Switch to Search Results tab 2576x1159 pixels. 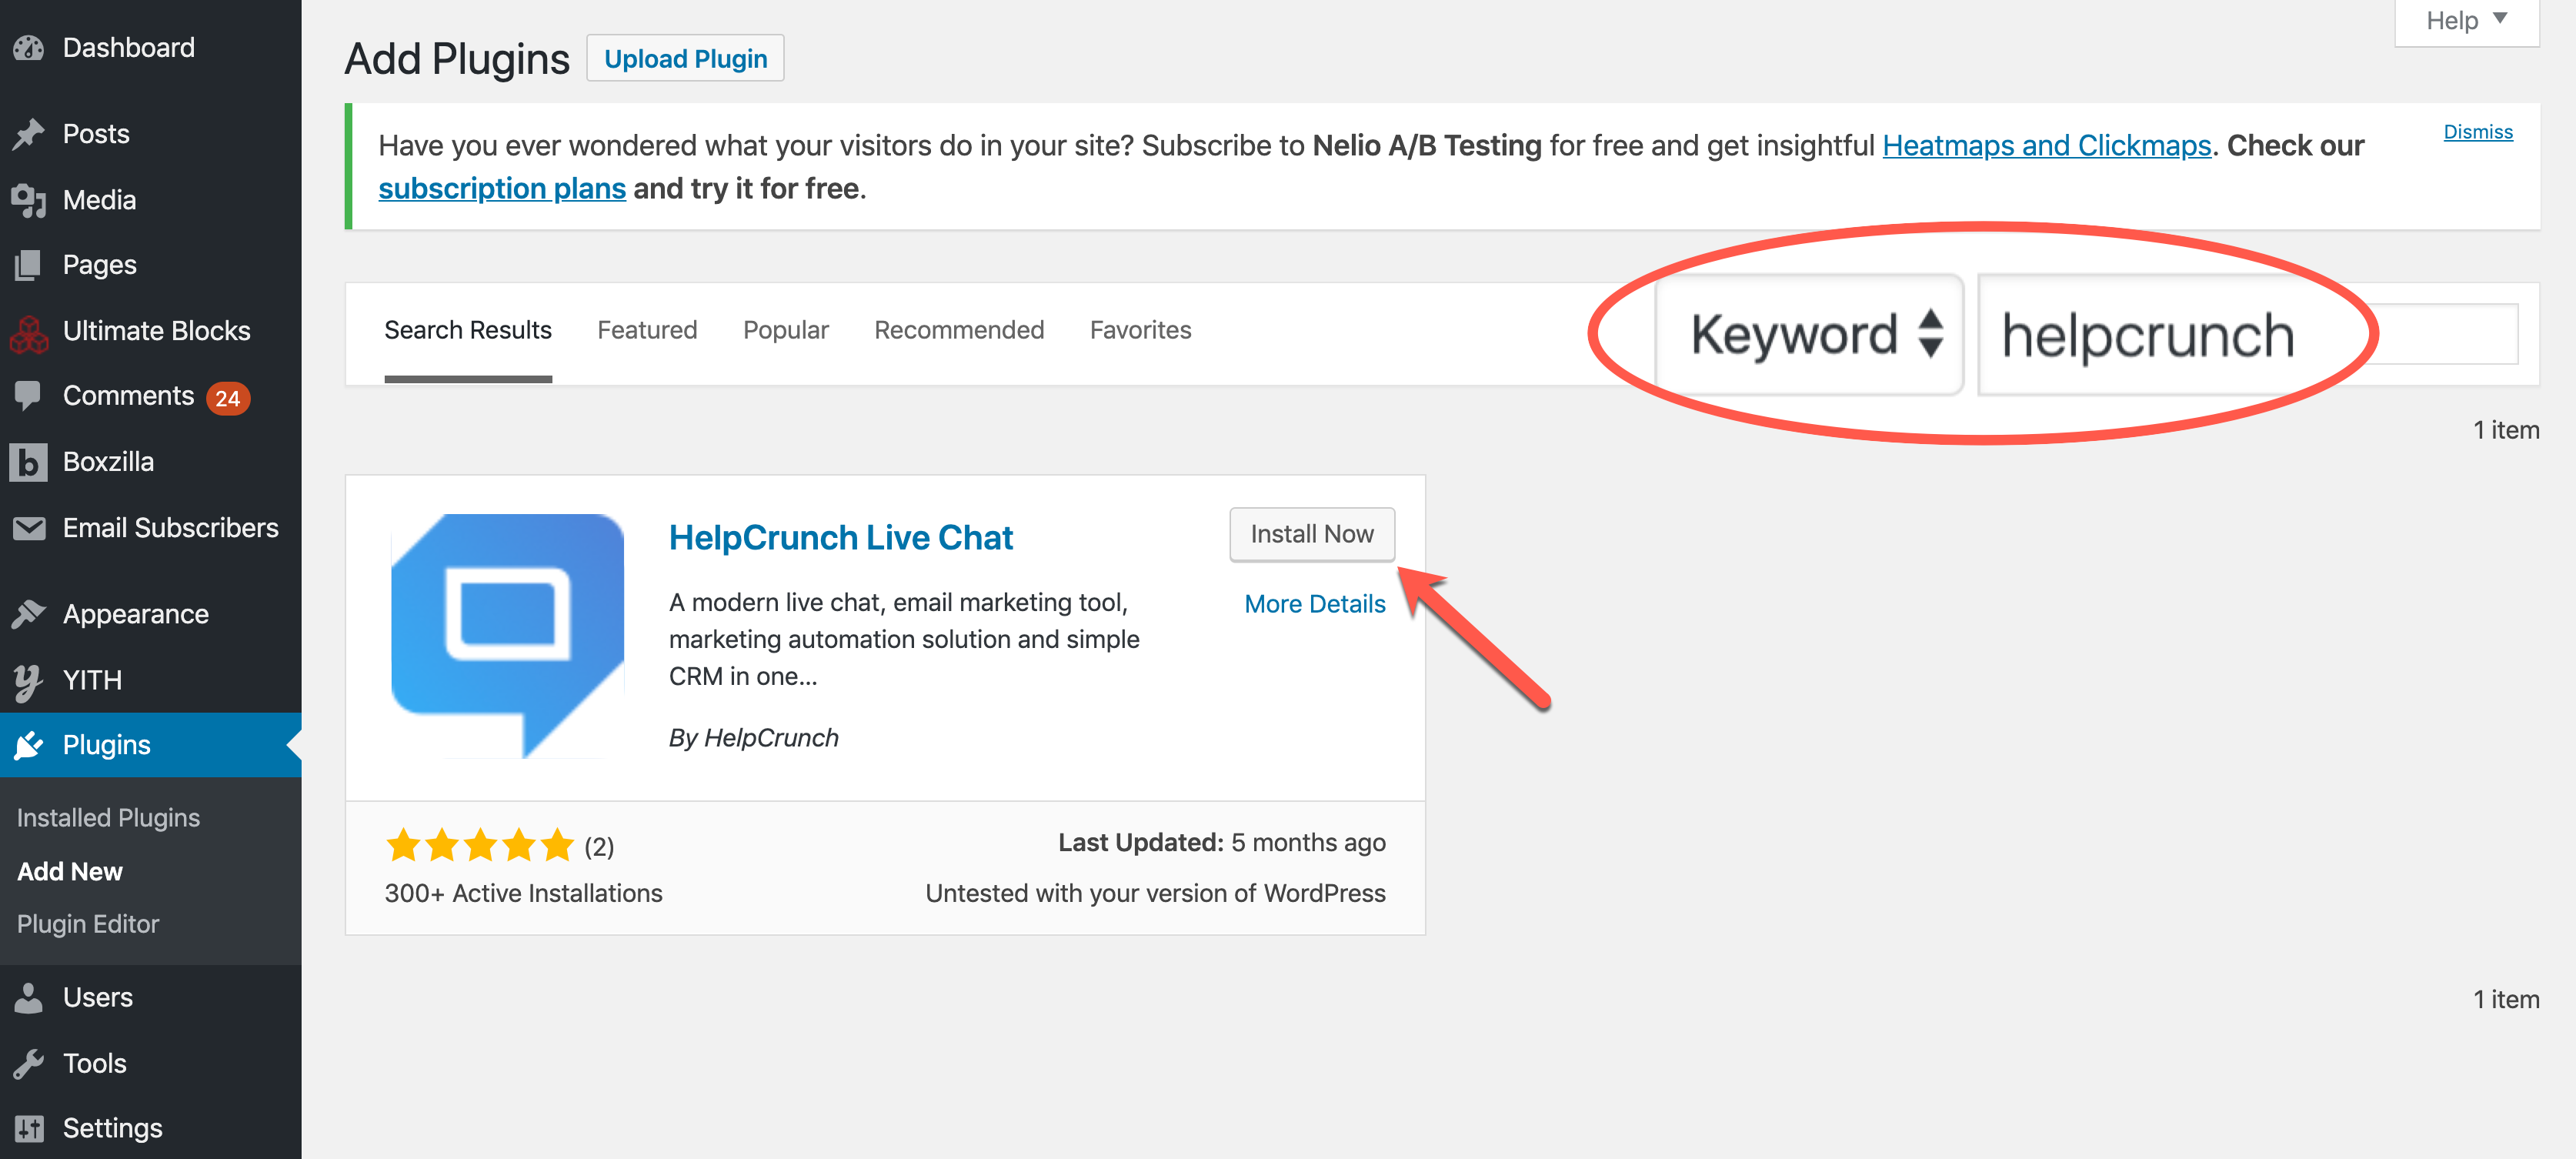[x=468, y=331]
